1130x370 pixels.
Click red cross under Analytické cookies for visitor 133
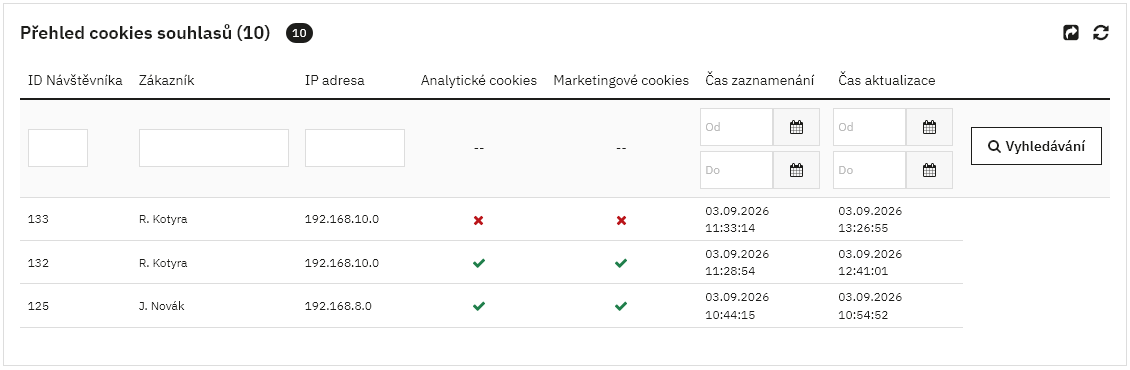pyautogui.click(x=479, y=220)
